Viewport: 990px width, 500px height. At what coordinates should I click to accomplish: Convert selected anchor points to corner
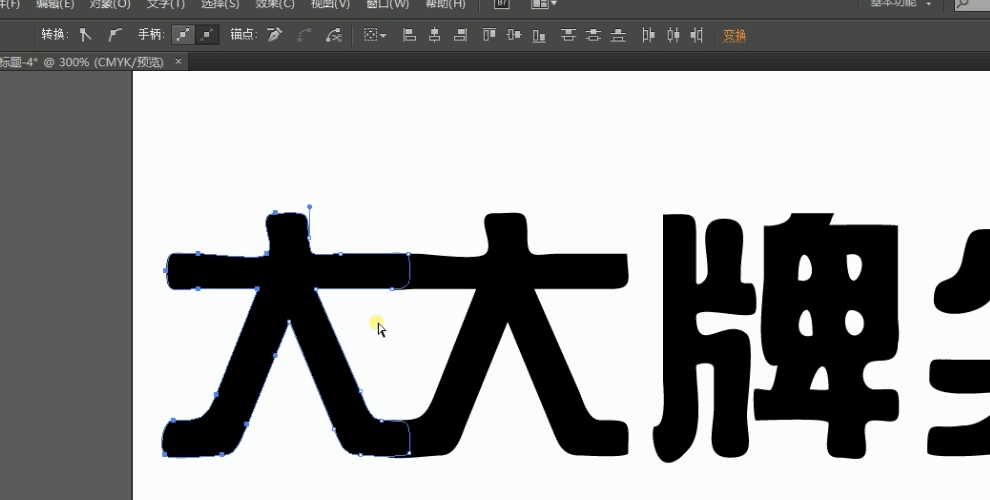[85, 35]
